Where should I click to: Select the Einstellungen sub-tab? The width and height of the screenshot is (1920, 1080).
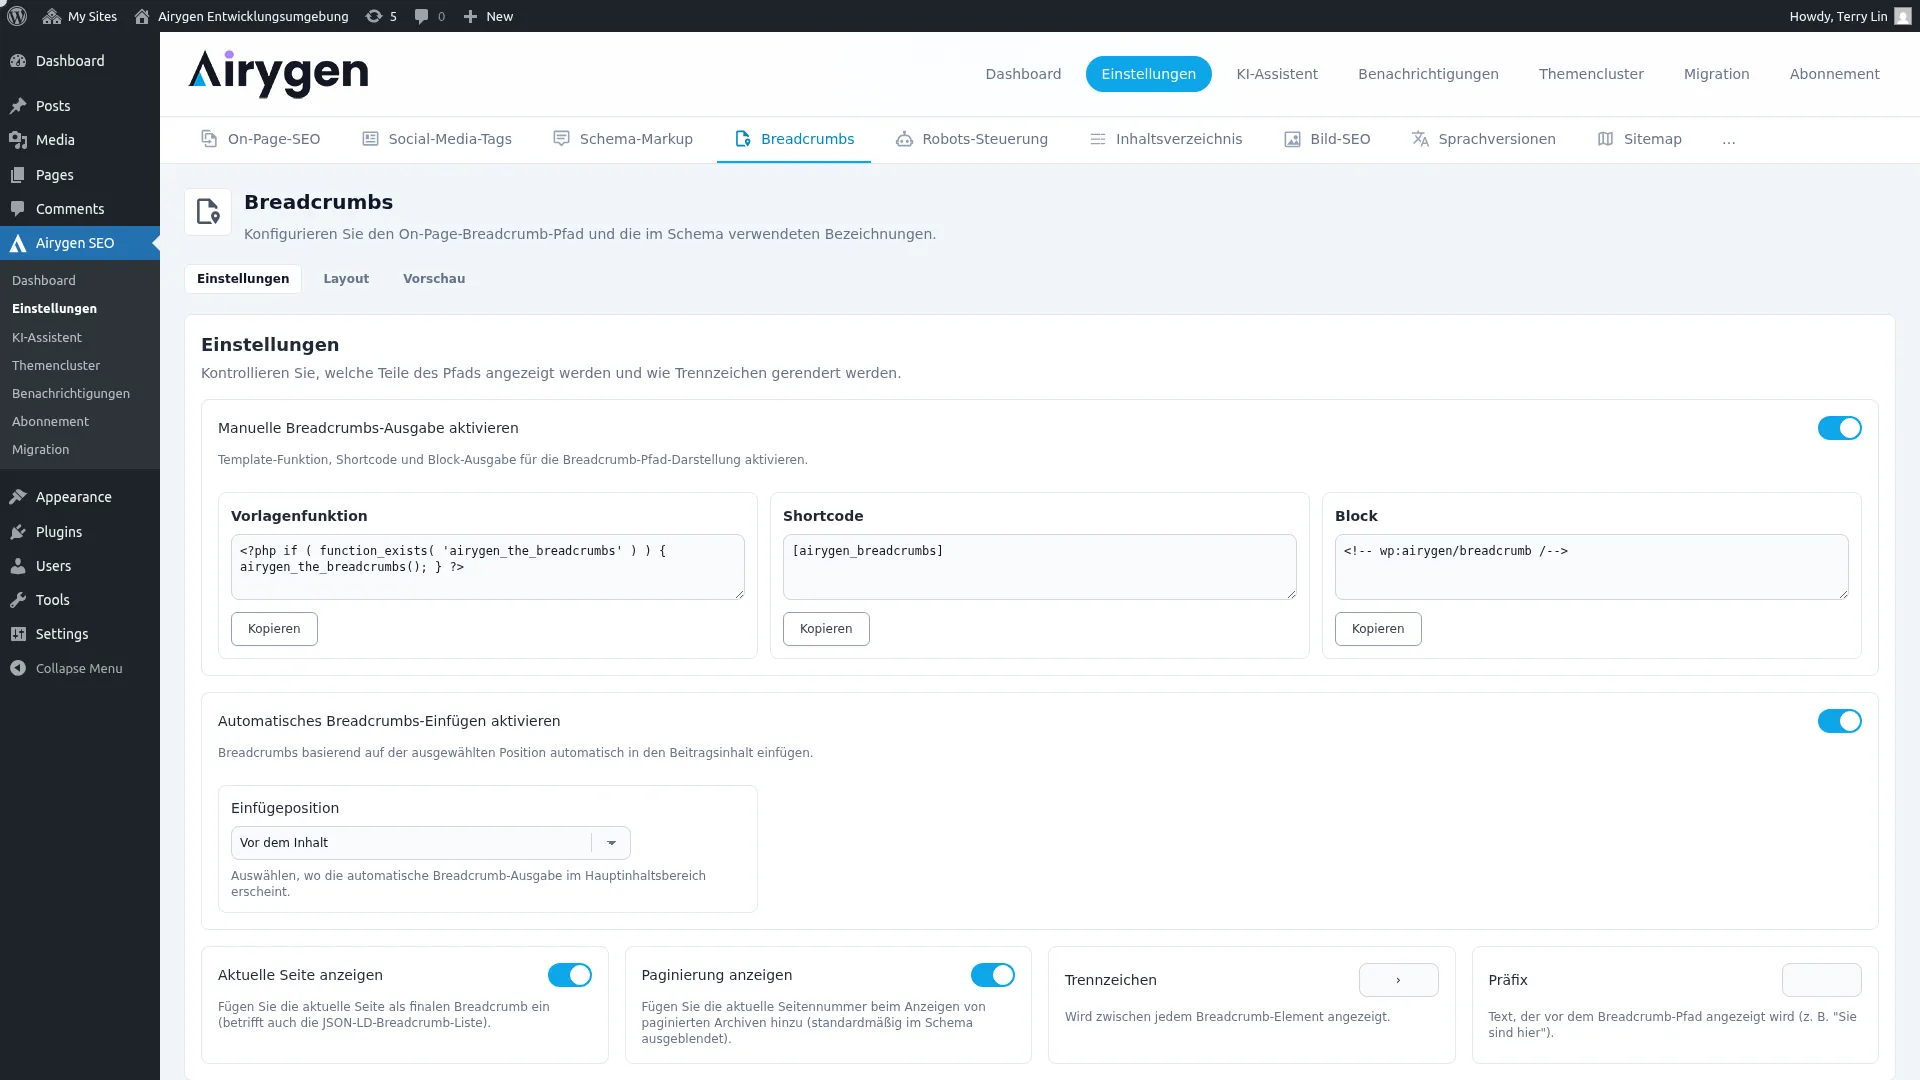tap(243, 279)
